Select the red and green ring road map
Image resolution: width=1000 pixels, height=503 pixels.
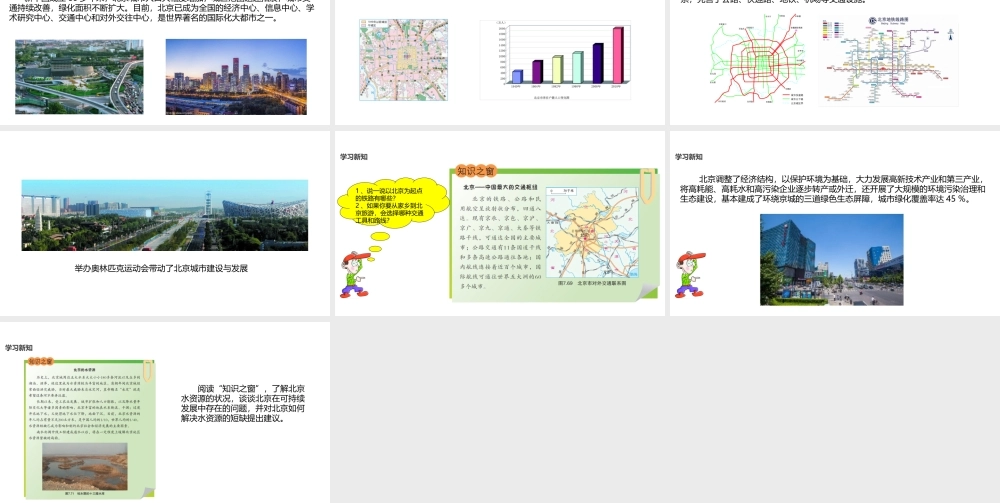point(759,60)
